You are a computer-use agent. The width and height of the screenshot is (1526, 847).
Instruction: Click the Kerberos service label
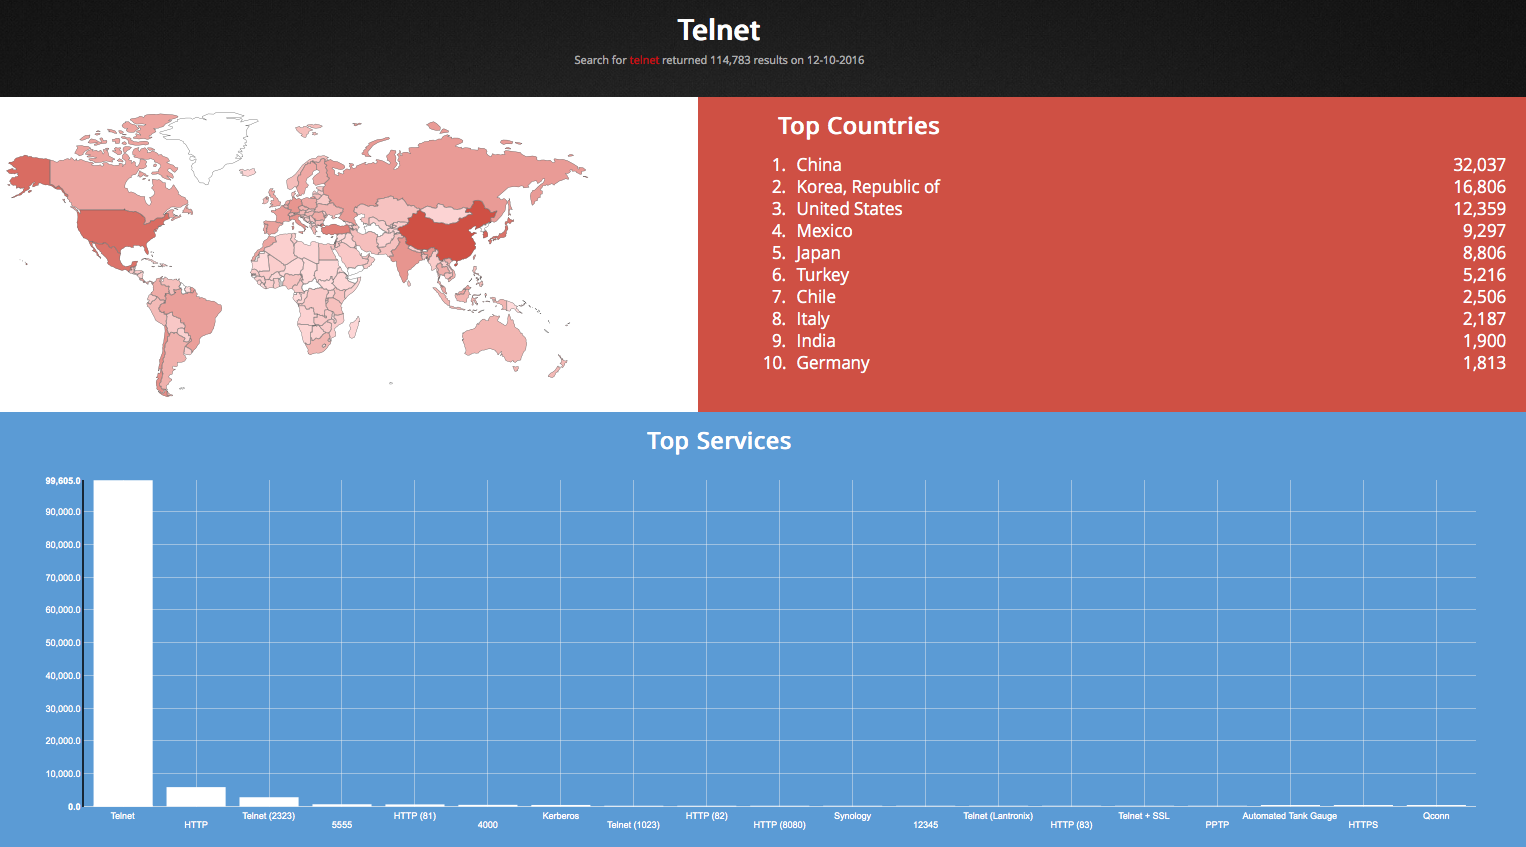click(560, 815)
